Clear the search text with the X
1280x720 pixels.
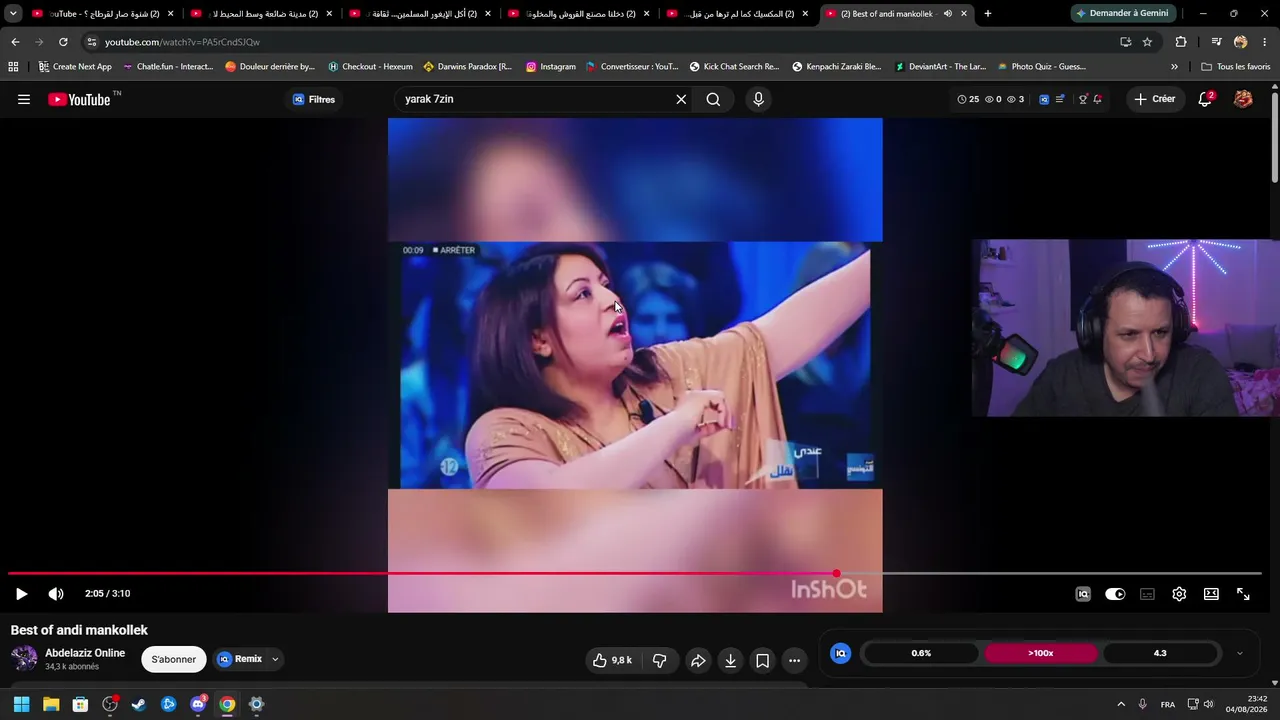point(681,99)
